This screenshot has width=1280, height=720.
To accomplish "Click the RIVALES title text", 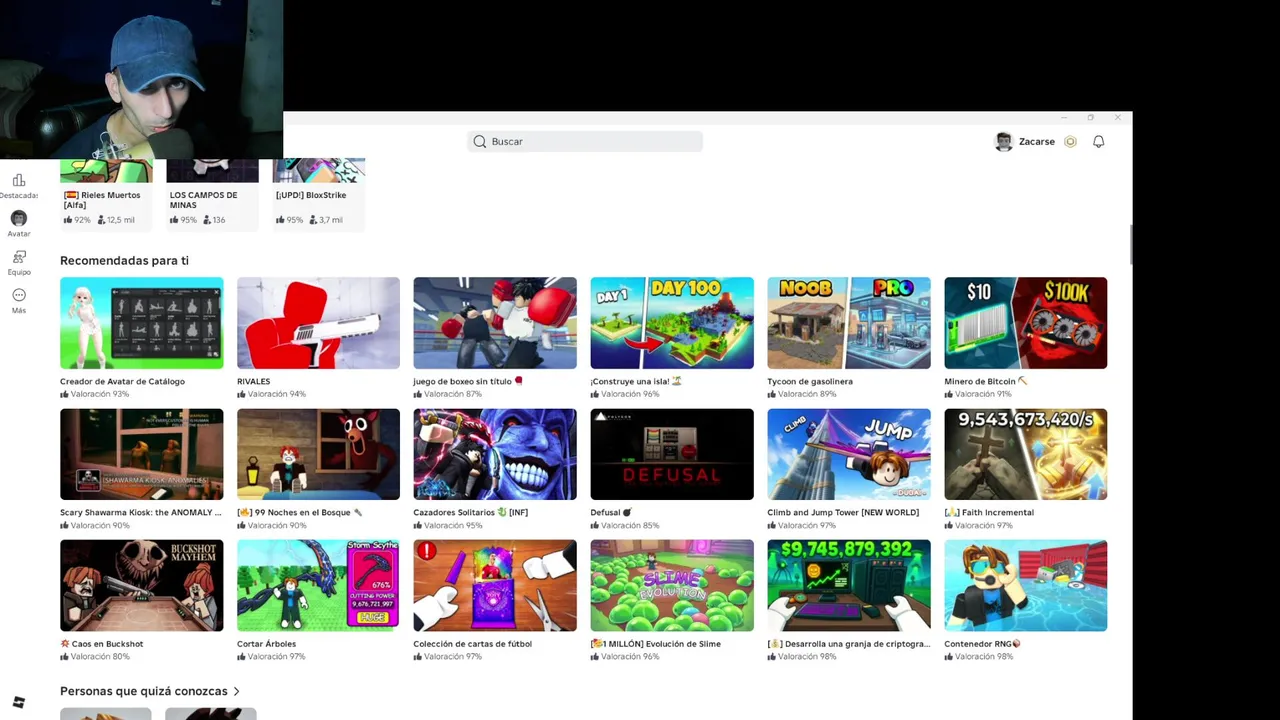I will (254, 381).
